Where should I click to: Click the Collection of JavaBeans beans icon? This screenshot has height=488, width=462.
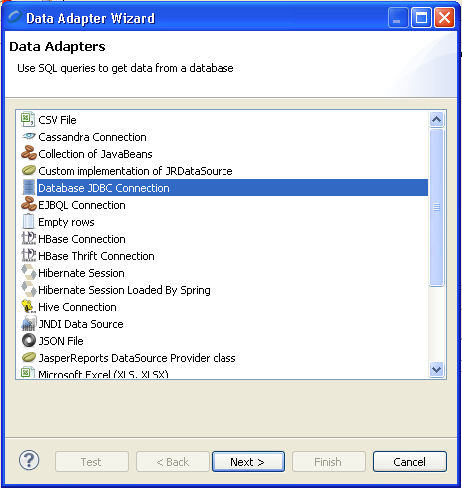point(29,153)
